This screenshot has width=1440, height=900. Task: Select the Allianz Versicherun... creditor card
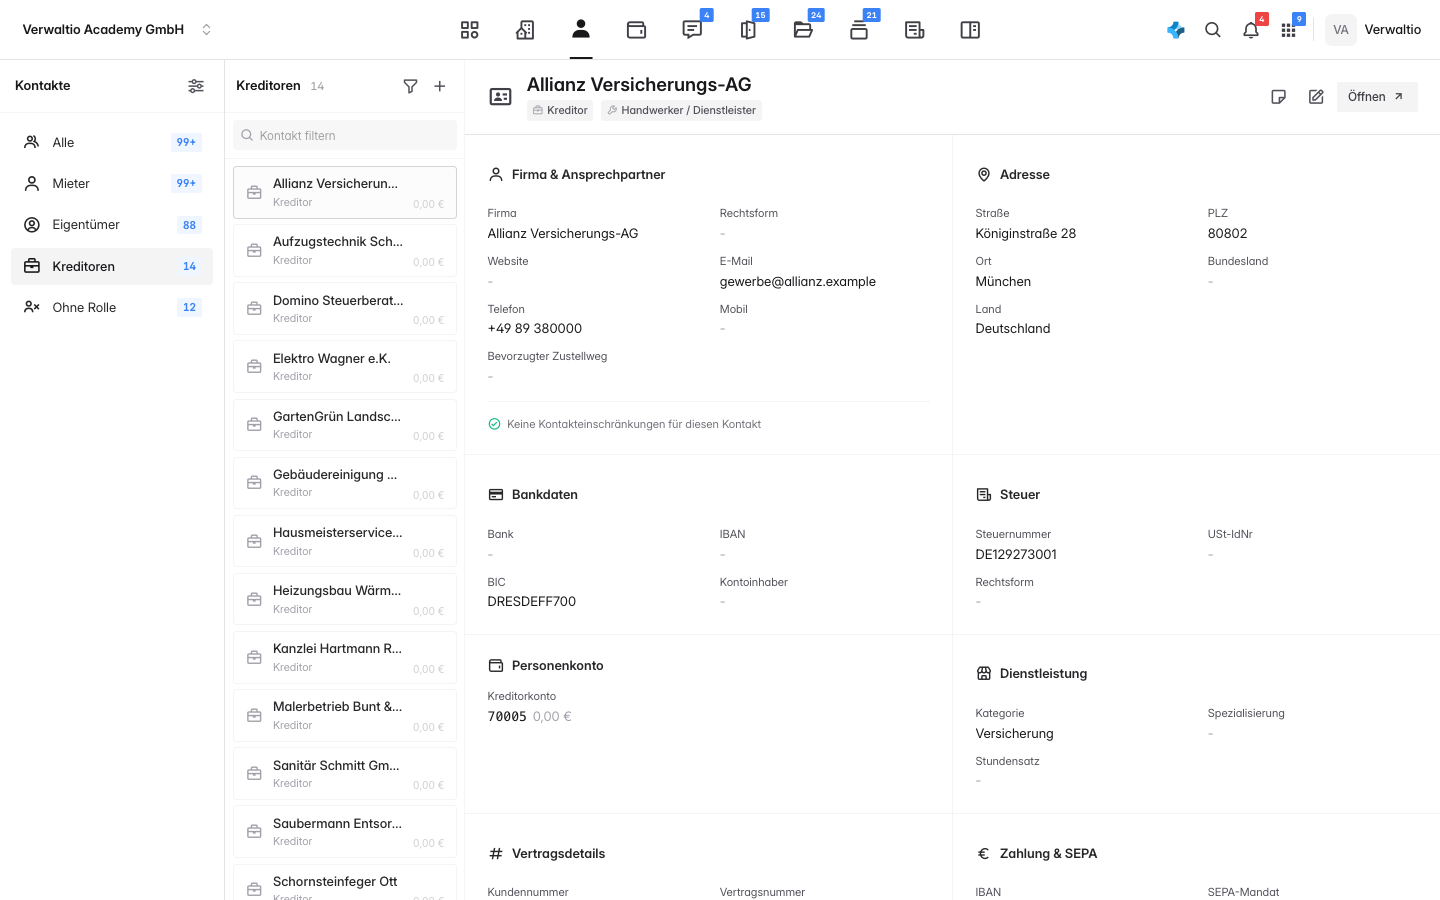pyautogui.click(x=345, y=192)
